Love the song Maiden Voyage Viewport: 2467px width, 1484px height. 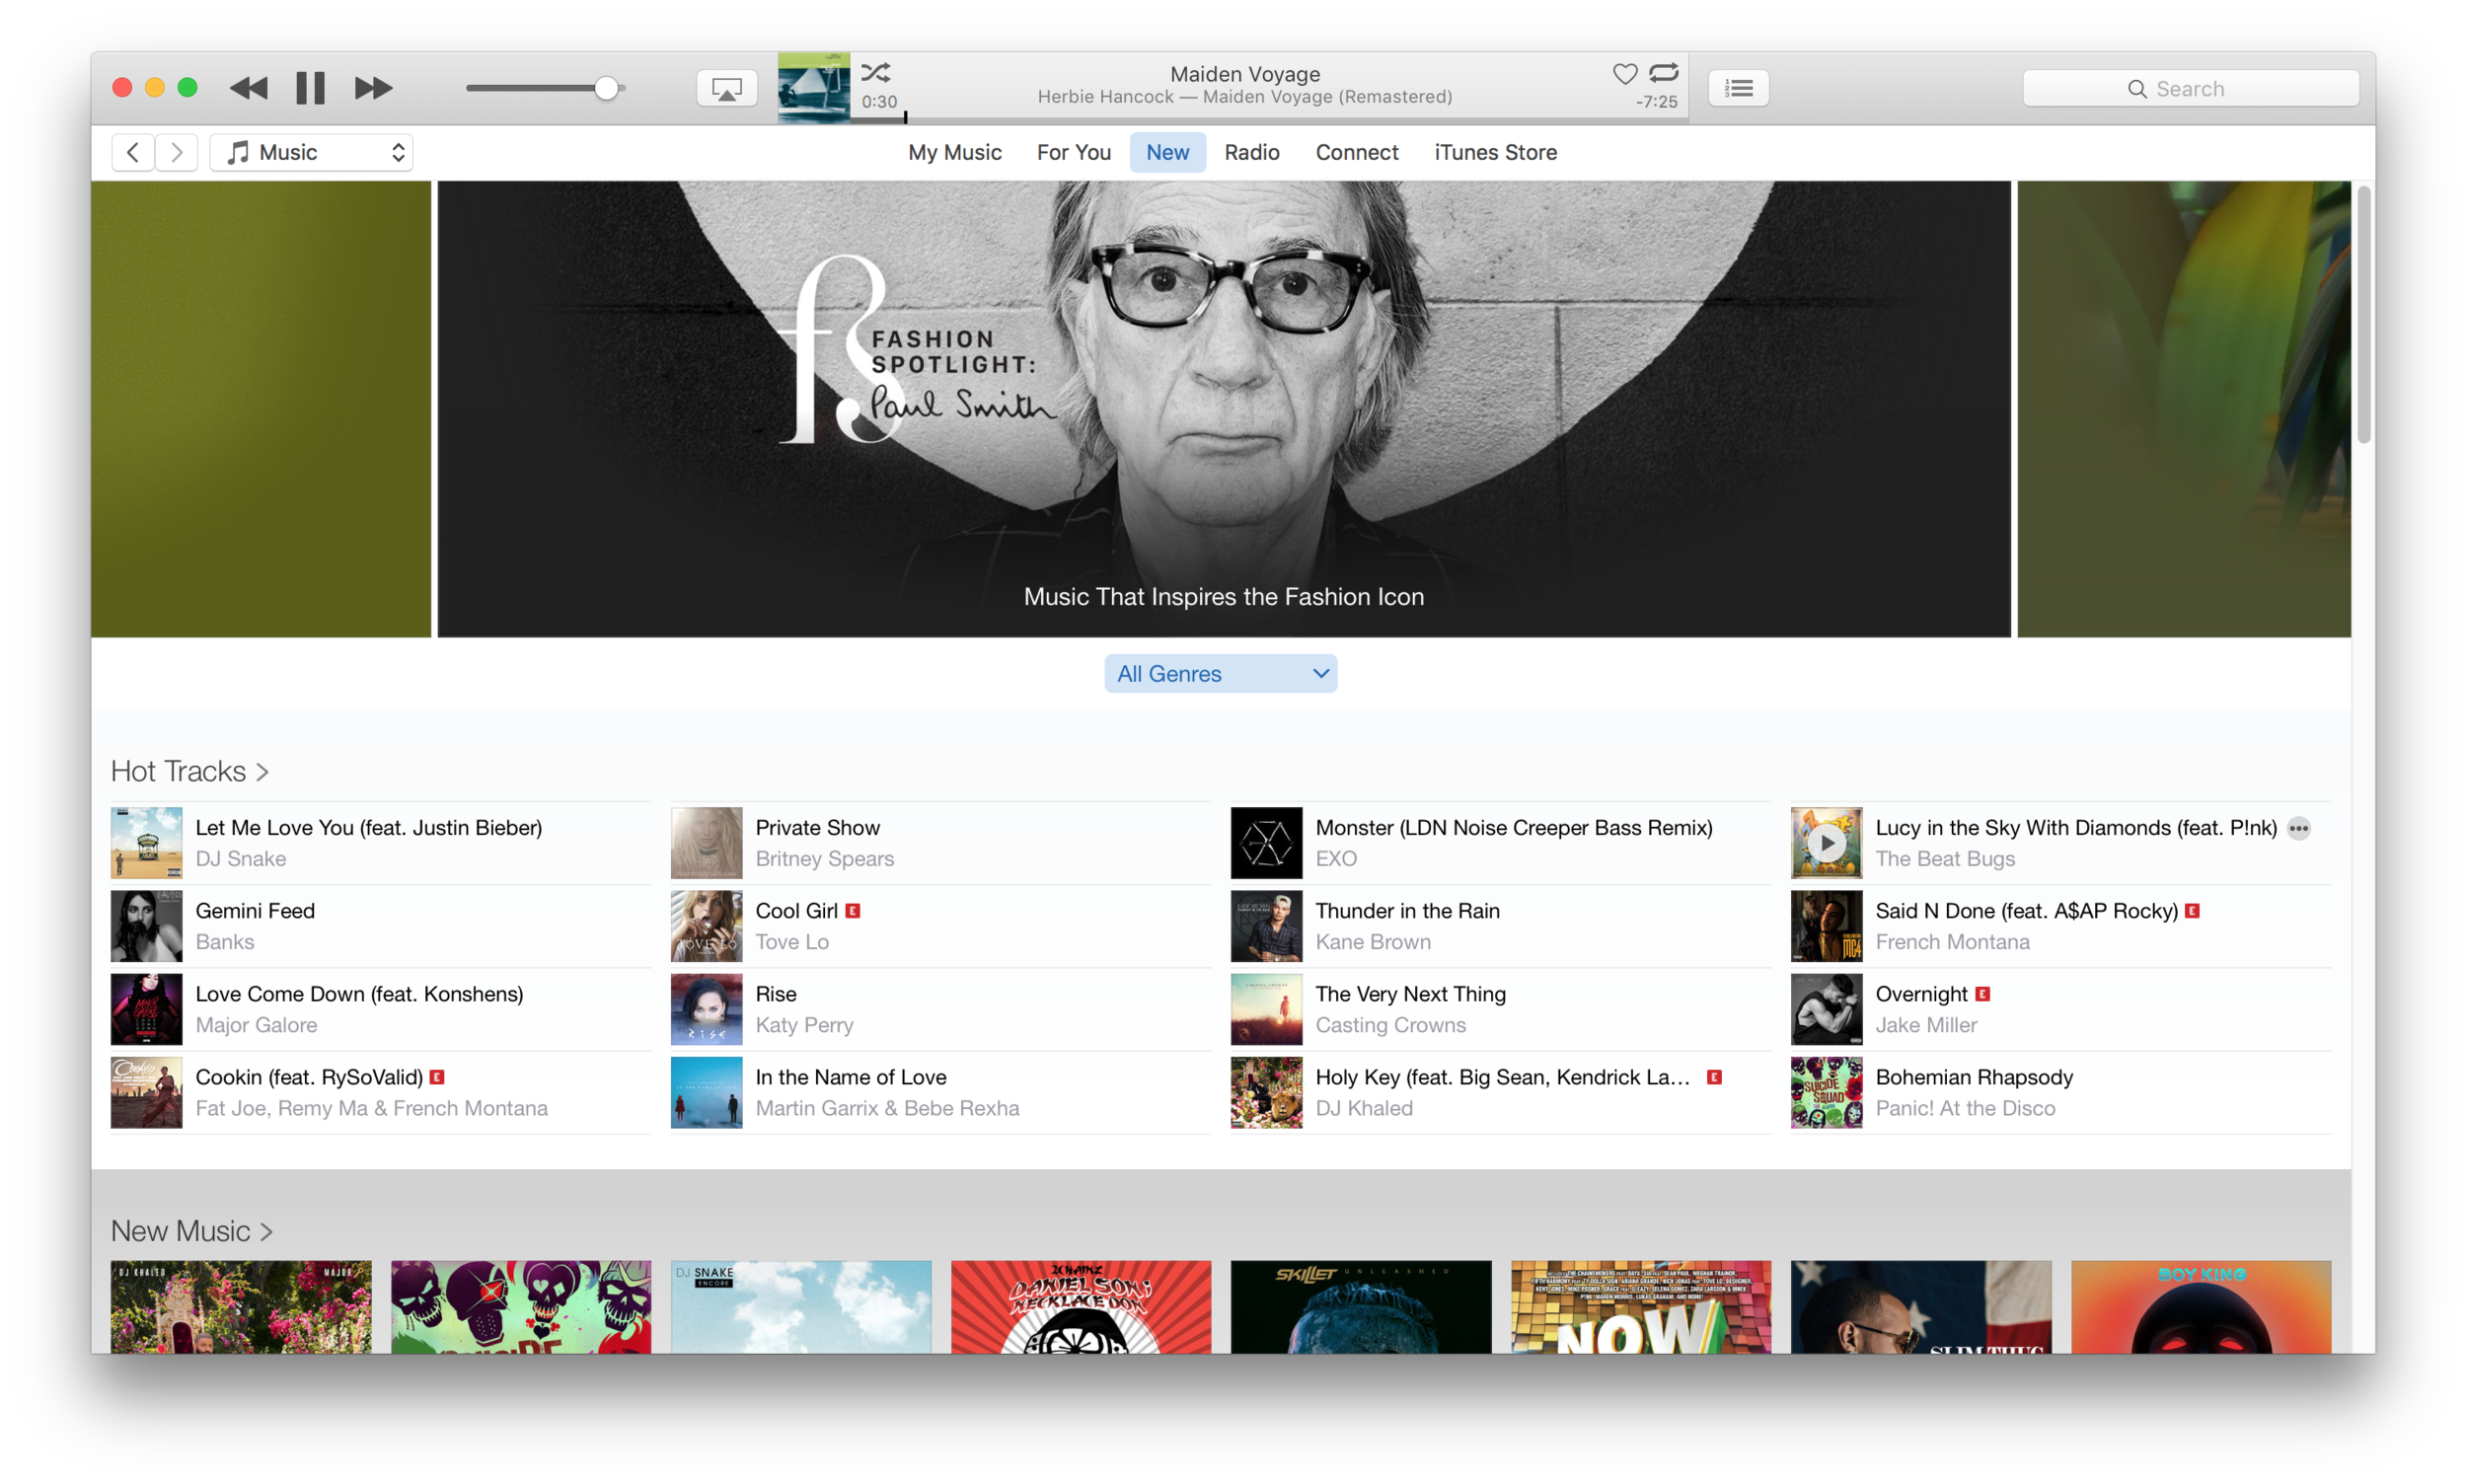1625,73
